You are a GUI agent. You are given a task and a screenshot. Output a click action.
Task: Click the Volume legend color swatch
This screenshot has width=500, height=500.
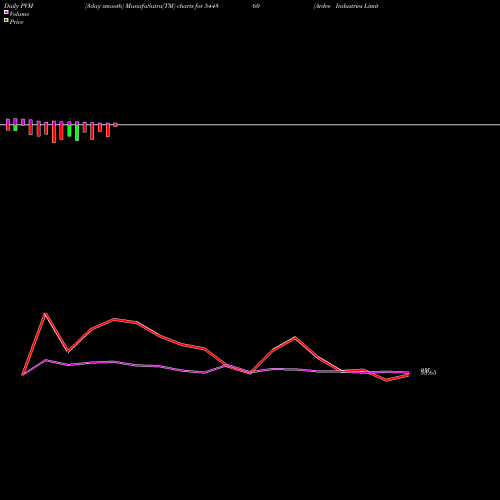coord(6,12)
